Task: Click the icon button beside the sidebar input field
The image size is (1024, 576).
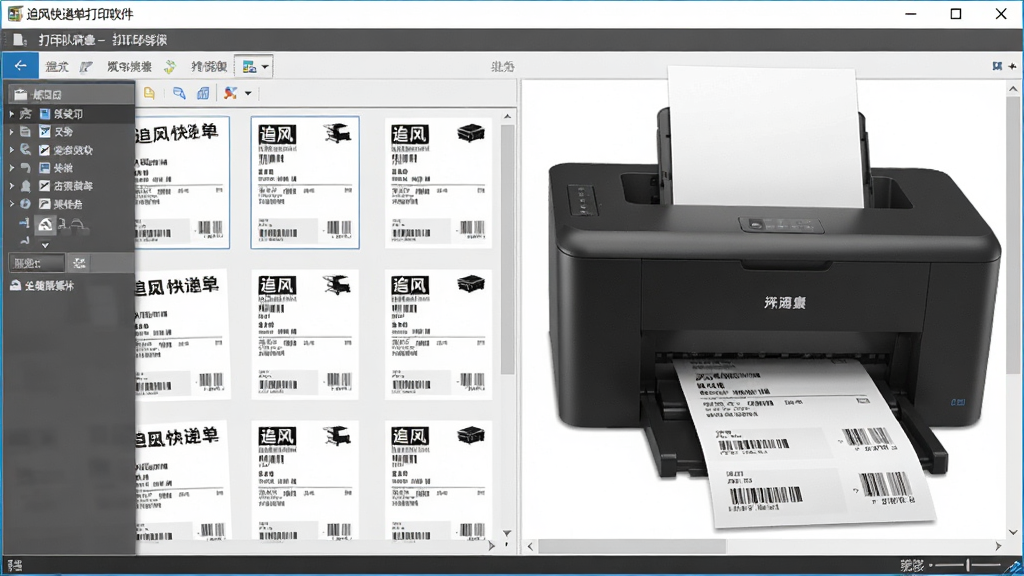Action: [79, 263]
